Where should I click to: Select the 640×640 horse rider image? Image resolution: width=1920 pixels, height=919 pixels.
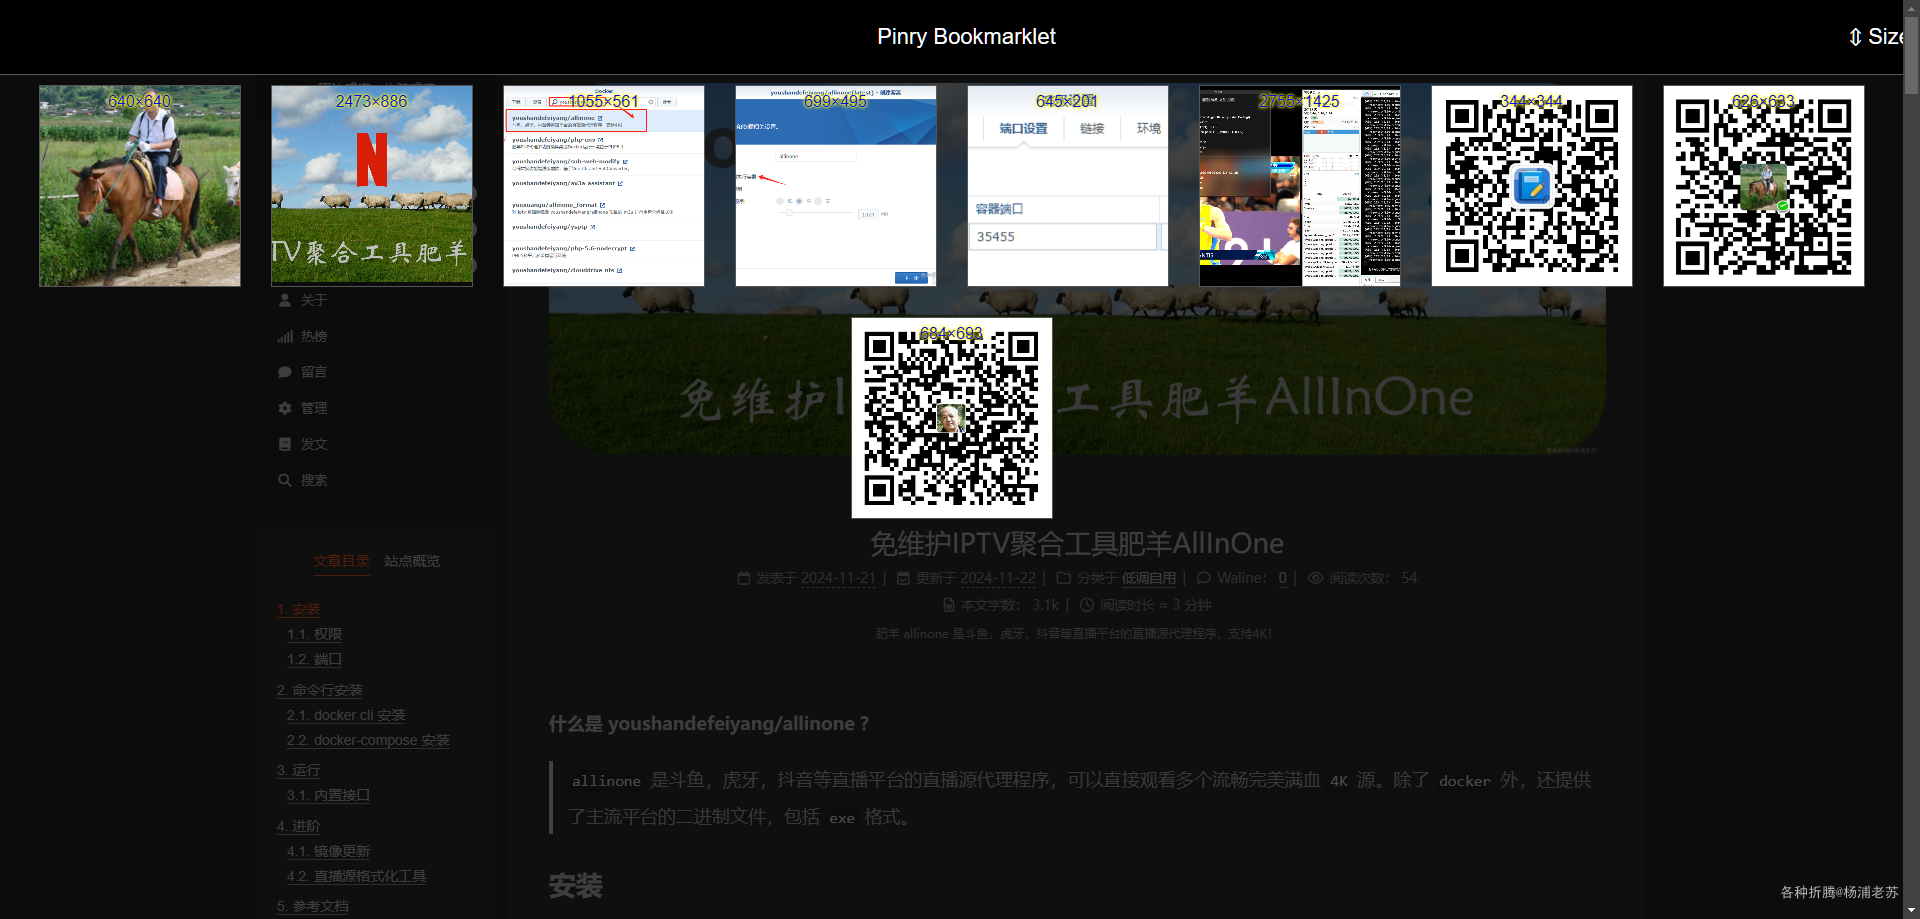[x=140, y=186]
